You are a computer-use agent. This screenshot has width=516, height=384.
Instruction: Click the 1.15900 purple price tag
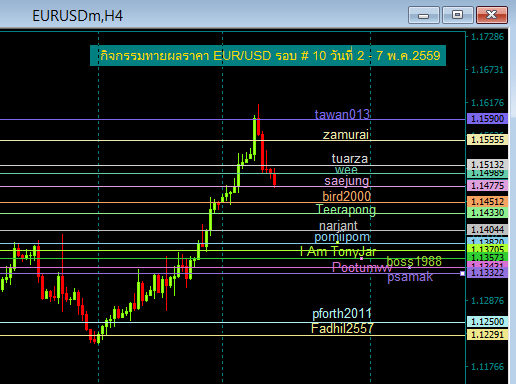click(487, 119)
